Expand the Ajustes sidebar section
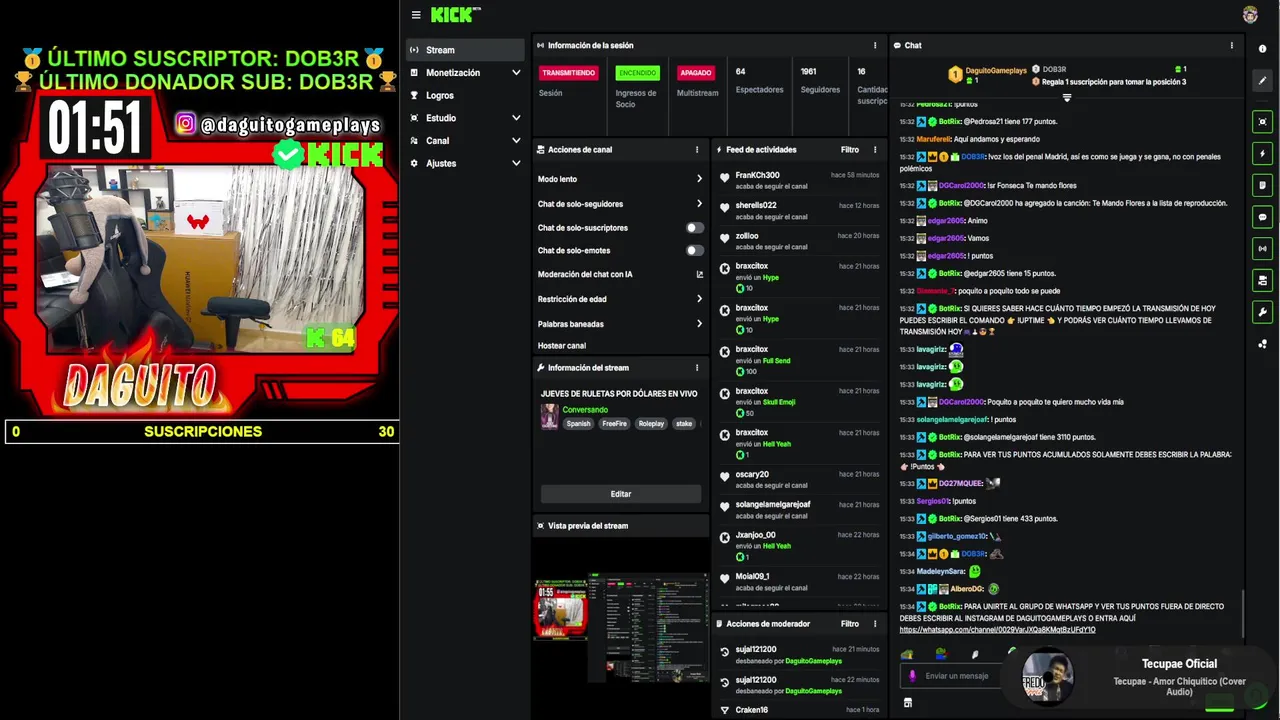The height and width of the screenshot is (720, 1280). [x=516, y=163]
